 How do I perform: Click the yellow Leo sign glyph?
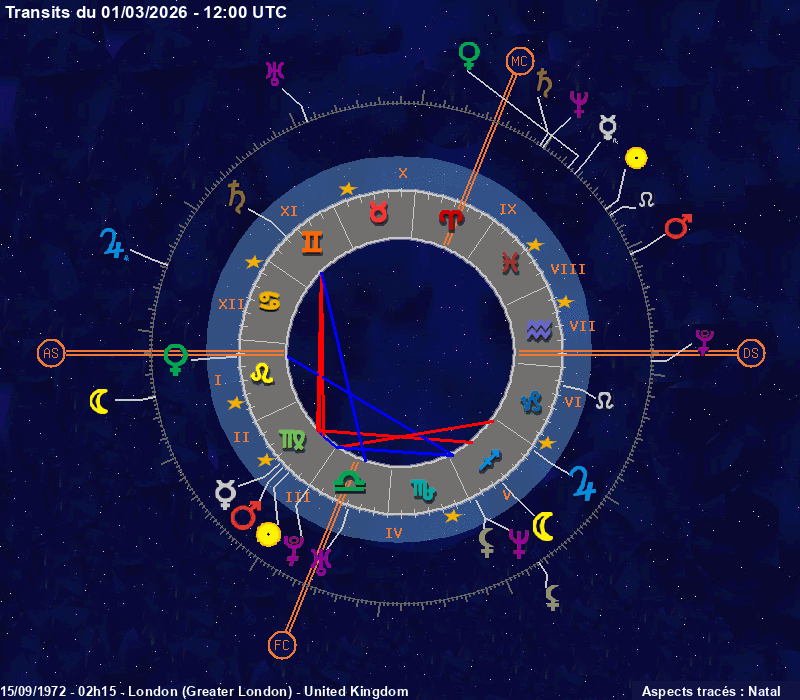(x=260, y=372)
